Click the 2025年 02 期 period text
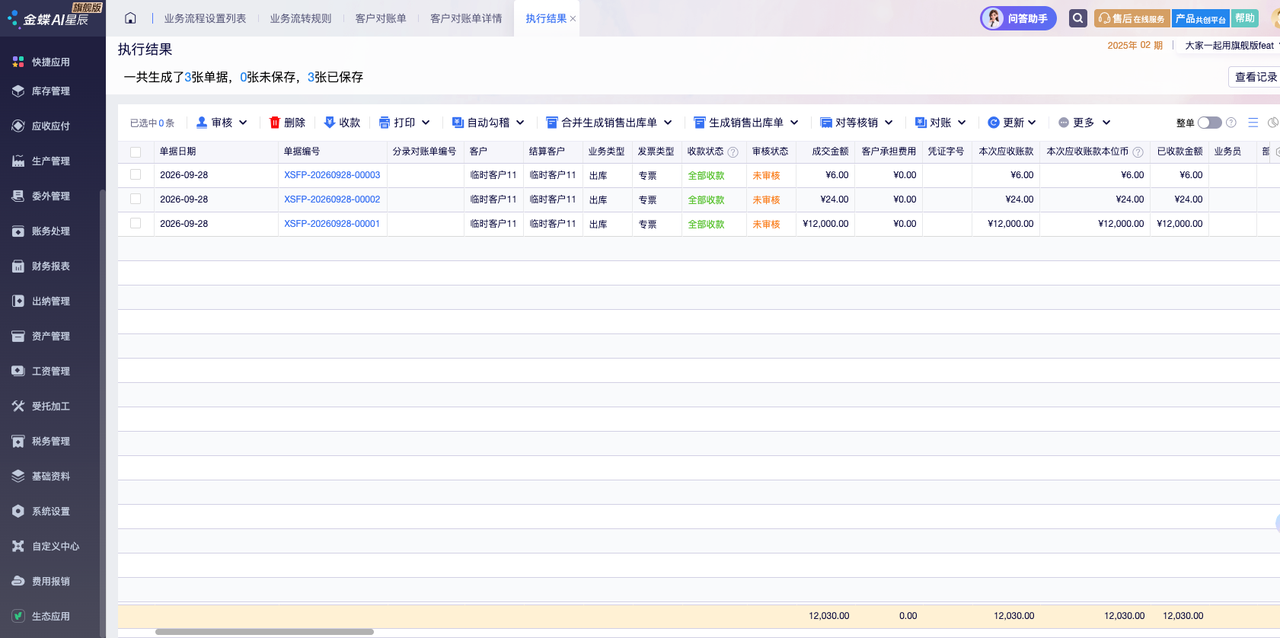The height and width of the screenshot is (638, 1280). tap(1135, 46)
